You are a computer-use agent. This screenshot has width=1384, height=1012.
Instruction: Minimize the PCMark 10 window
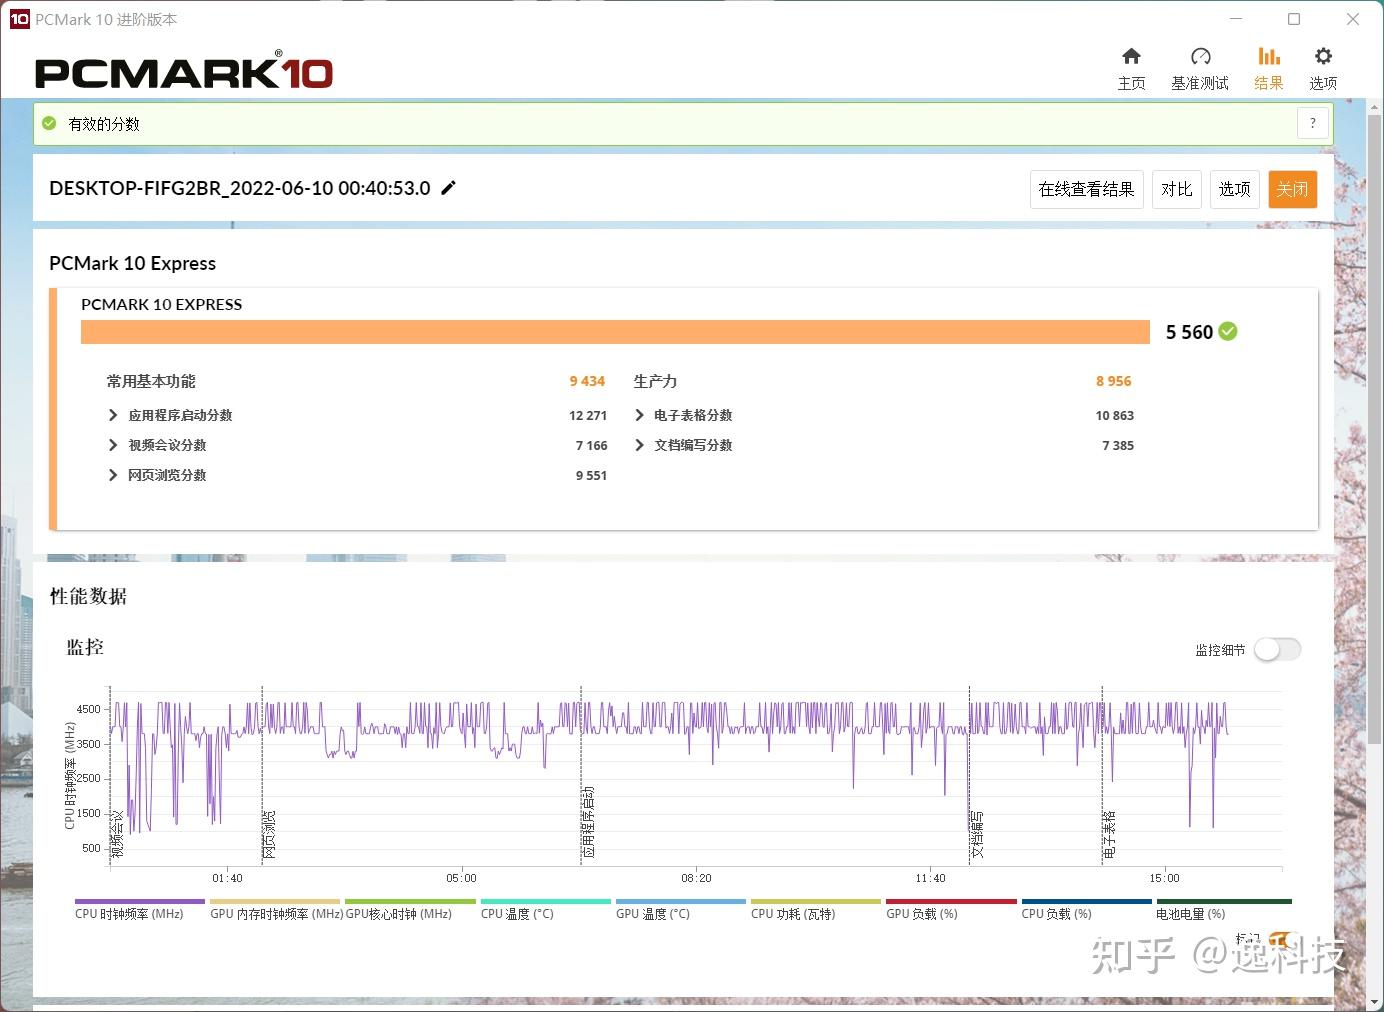(1237, 19)
